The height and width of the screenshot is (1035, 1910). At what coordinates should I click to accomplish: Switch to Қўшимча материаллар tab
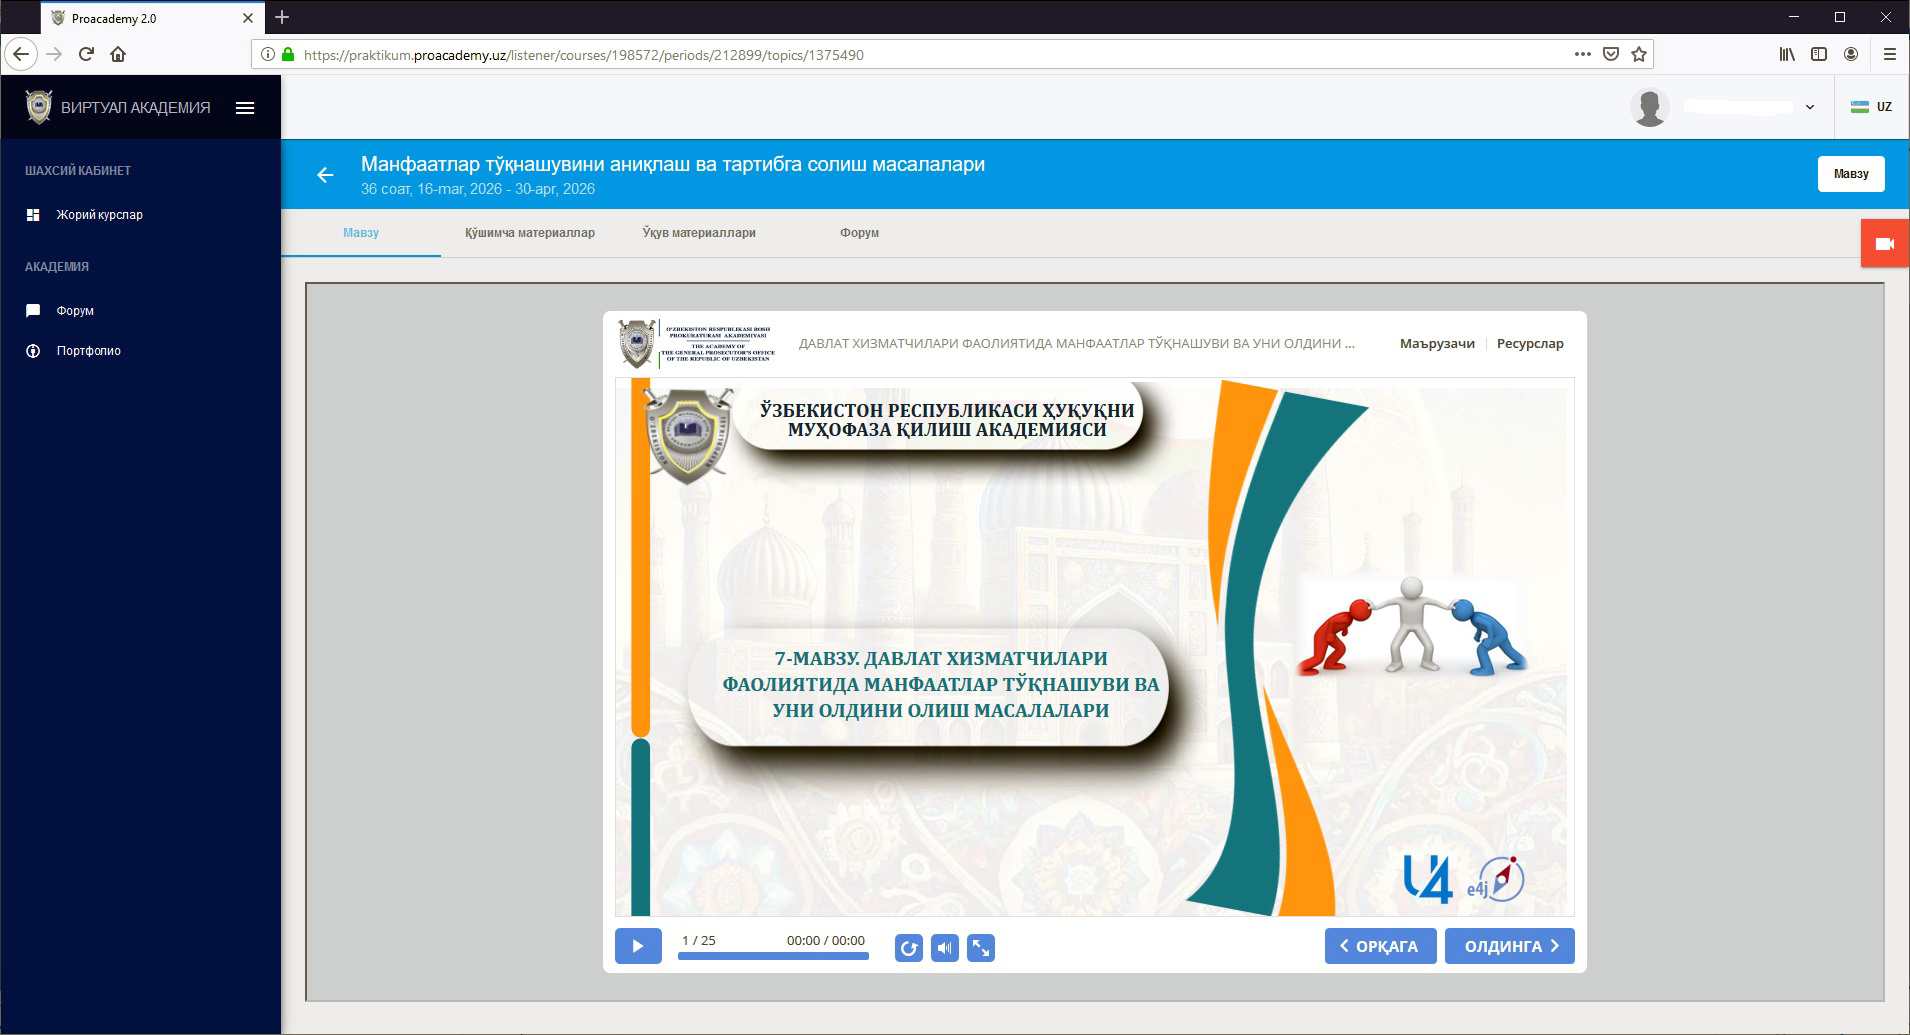point(529,233)
